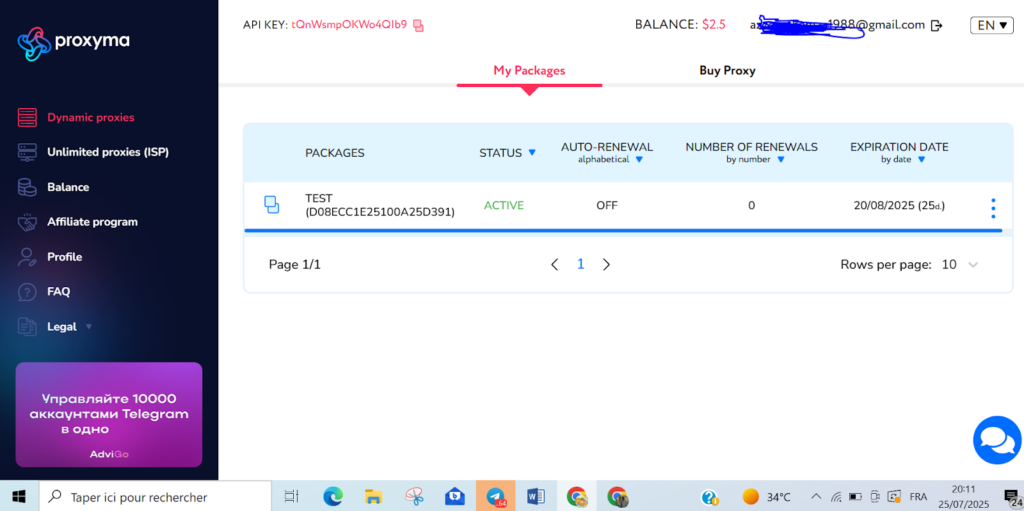1024x511 pixels.
Task: Open Microsoft Edge from taskbar
Action: 333,496
